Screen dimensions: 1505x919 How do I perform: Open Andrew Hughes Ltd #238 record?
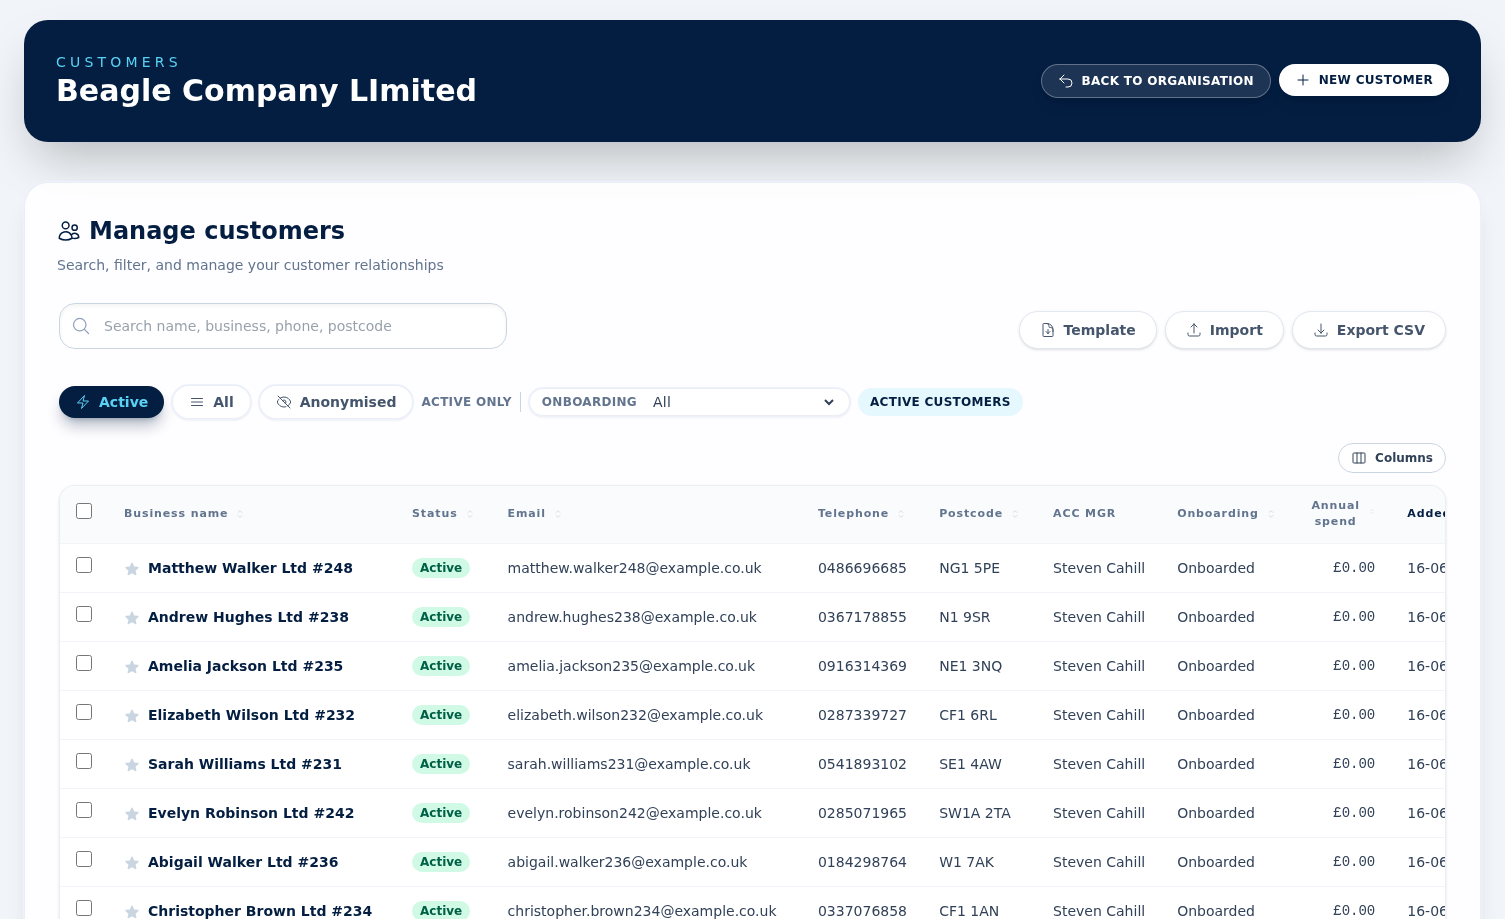tap(248, 617)
